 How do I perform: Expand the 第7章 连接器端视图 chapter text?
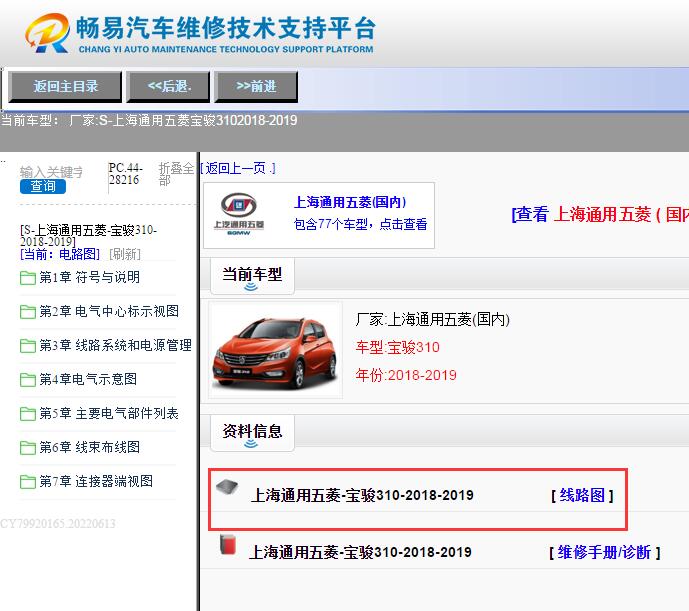pyautogui.click(x=96, y=481)
